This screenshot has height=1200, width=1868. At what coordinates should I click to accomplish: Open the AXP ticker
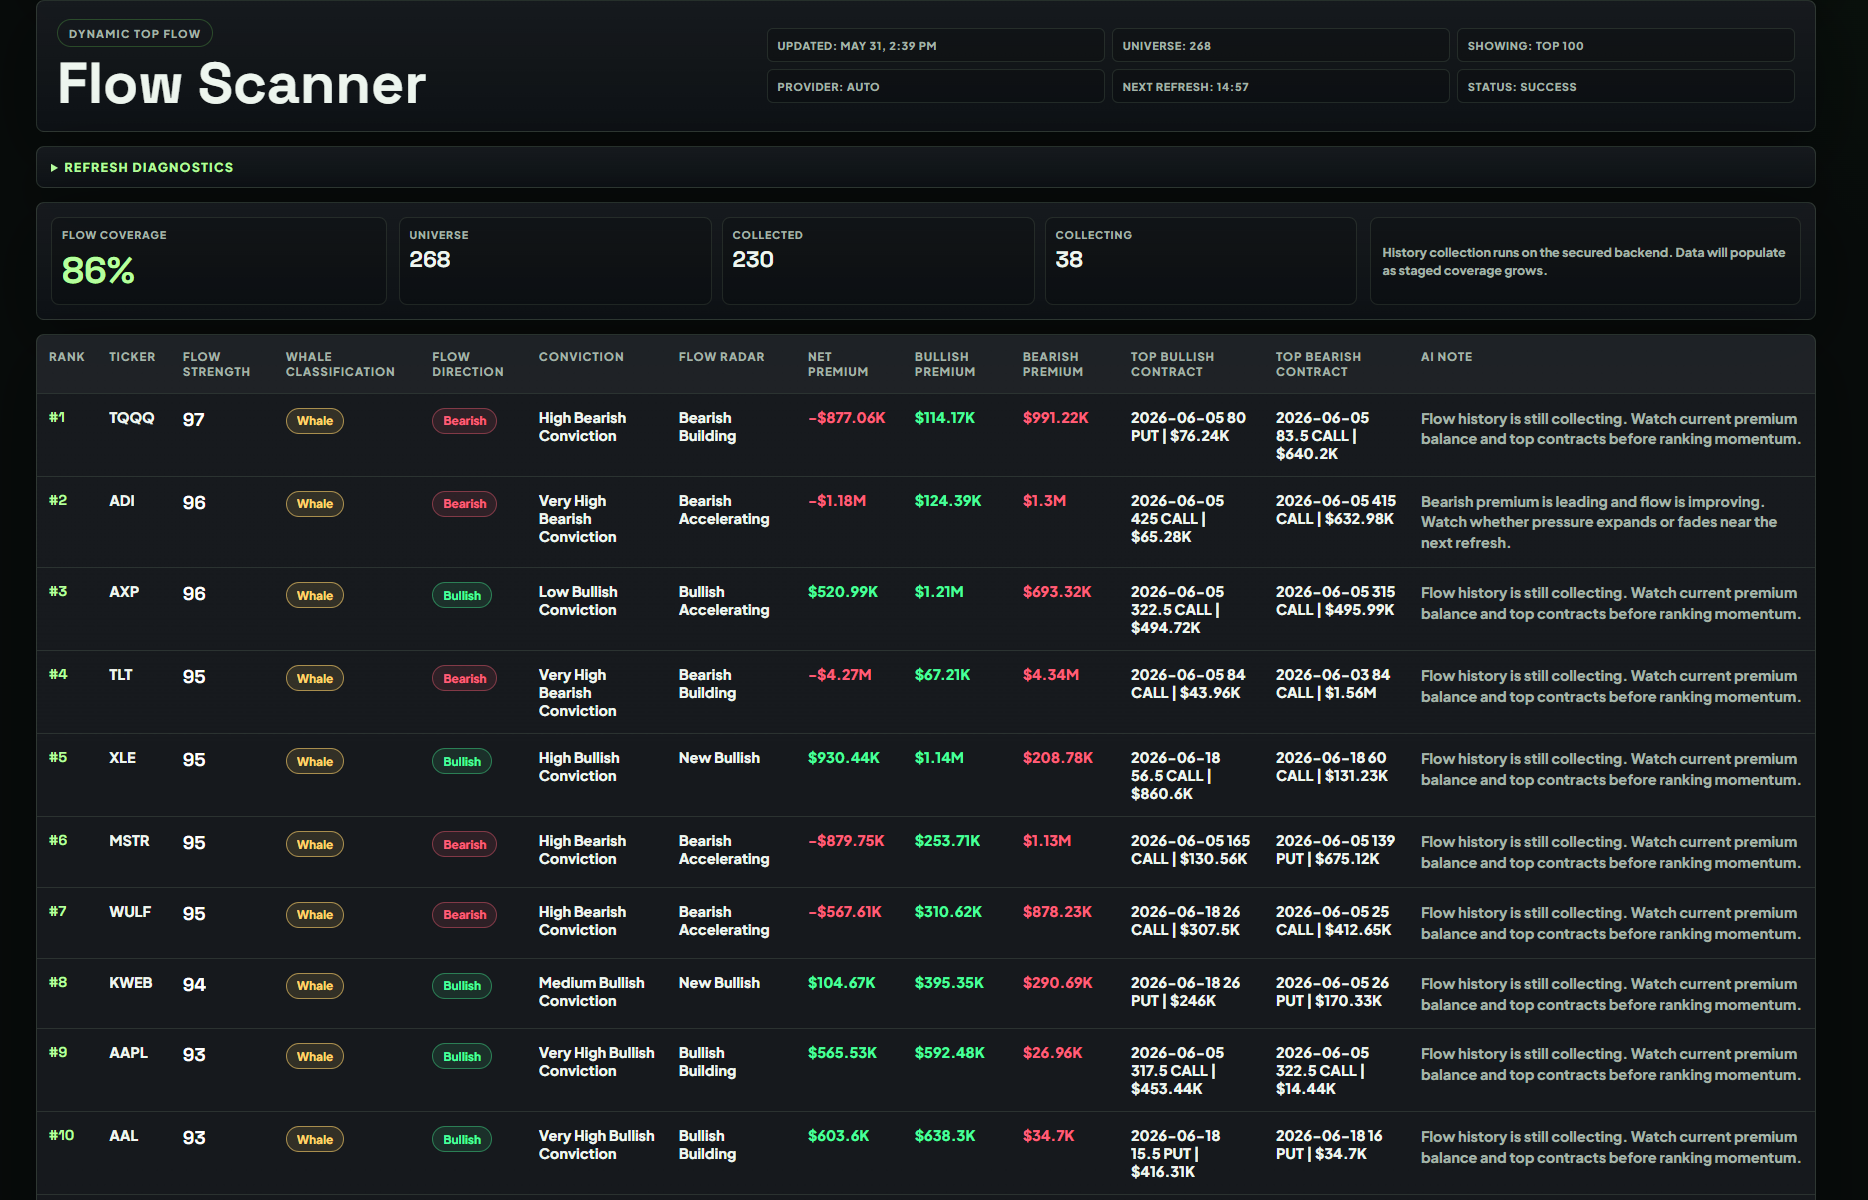[124, 592]
